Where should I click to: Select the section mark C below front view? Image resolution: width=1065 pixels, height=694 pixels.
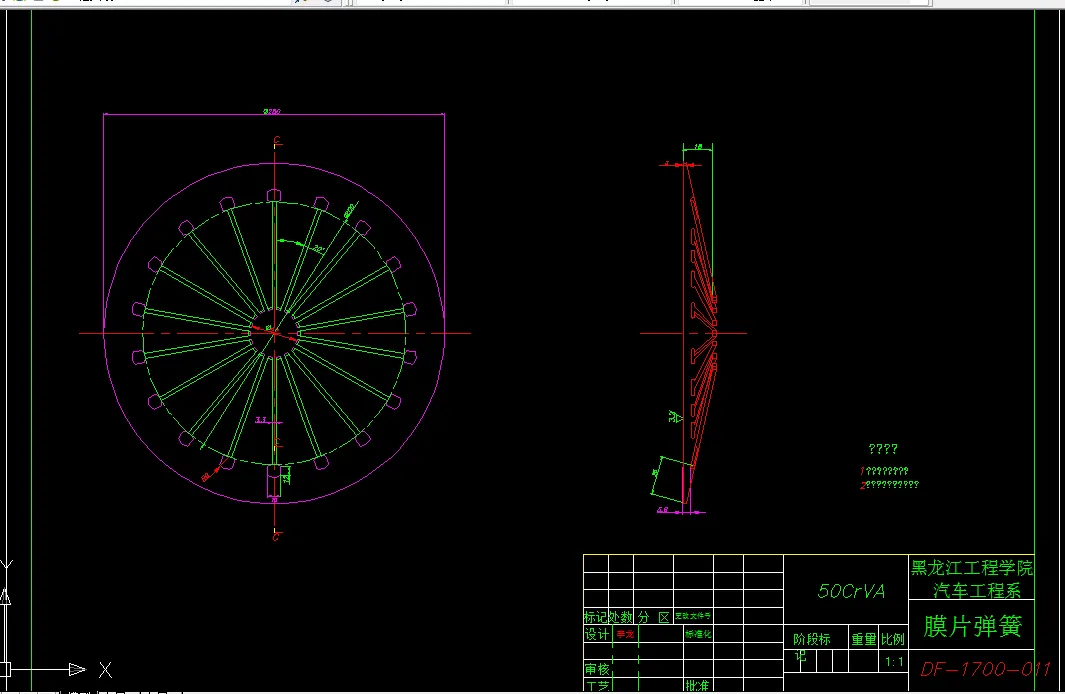point(276,537)
